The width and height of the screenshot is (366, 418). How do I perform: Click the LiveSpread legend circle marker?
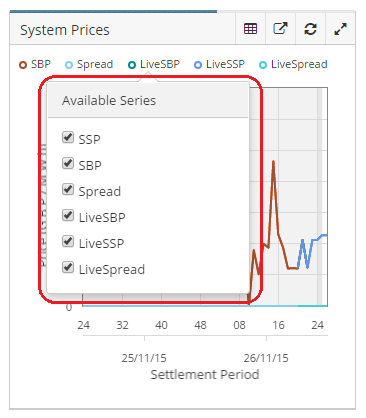click(263, 65)
